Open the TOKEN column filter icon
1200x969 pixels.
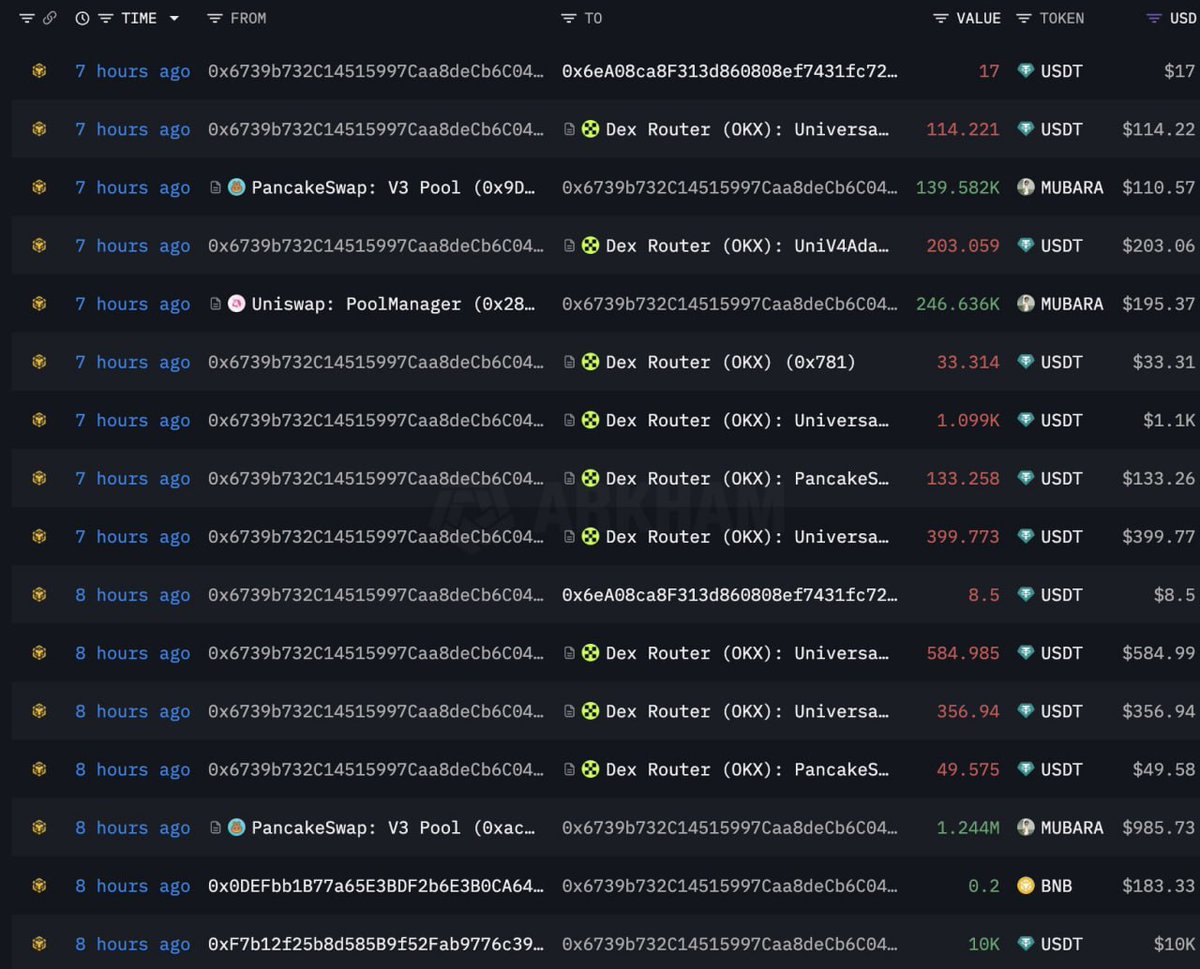1024,18
